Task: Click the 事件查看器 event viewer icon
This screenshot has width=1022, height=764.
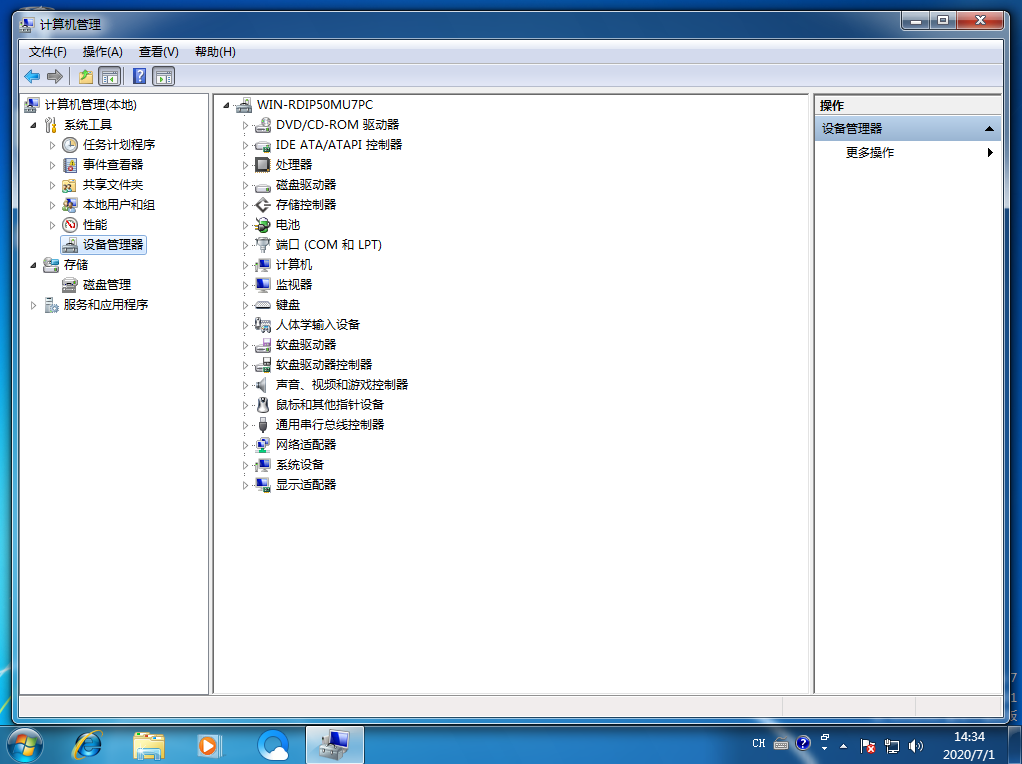Action: click(70, 165)
